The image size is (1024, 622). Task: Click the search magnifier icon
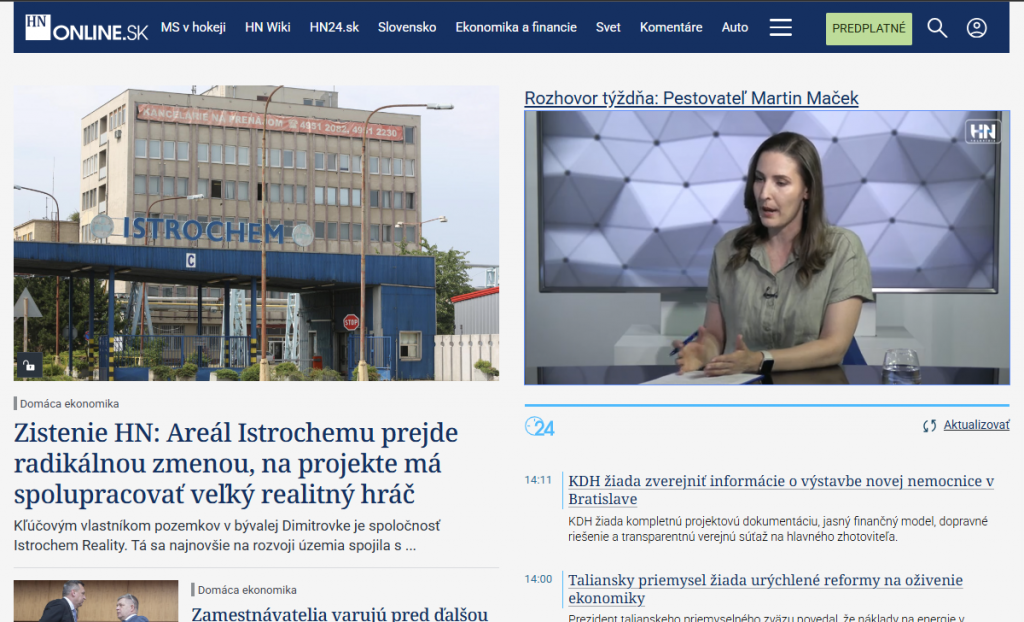pos(937,27)
